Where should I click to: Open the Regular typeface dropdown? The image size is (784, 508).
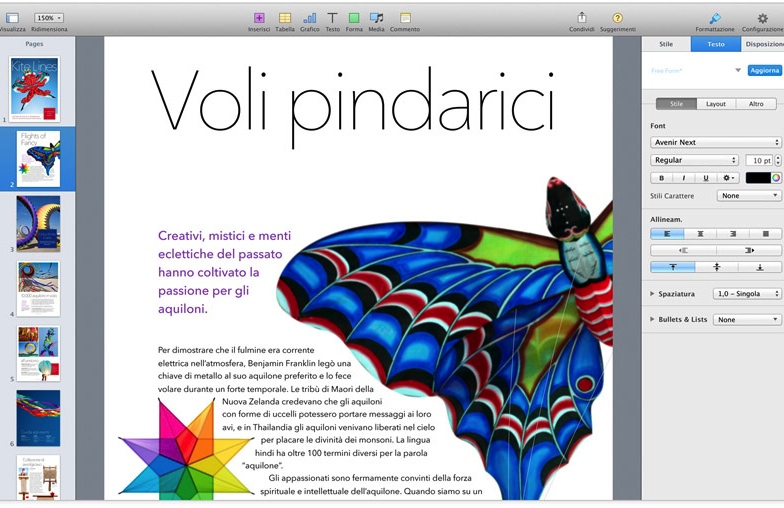click(694, 160)
